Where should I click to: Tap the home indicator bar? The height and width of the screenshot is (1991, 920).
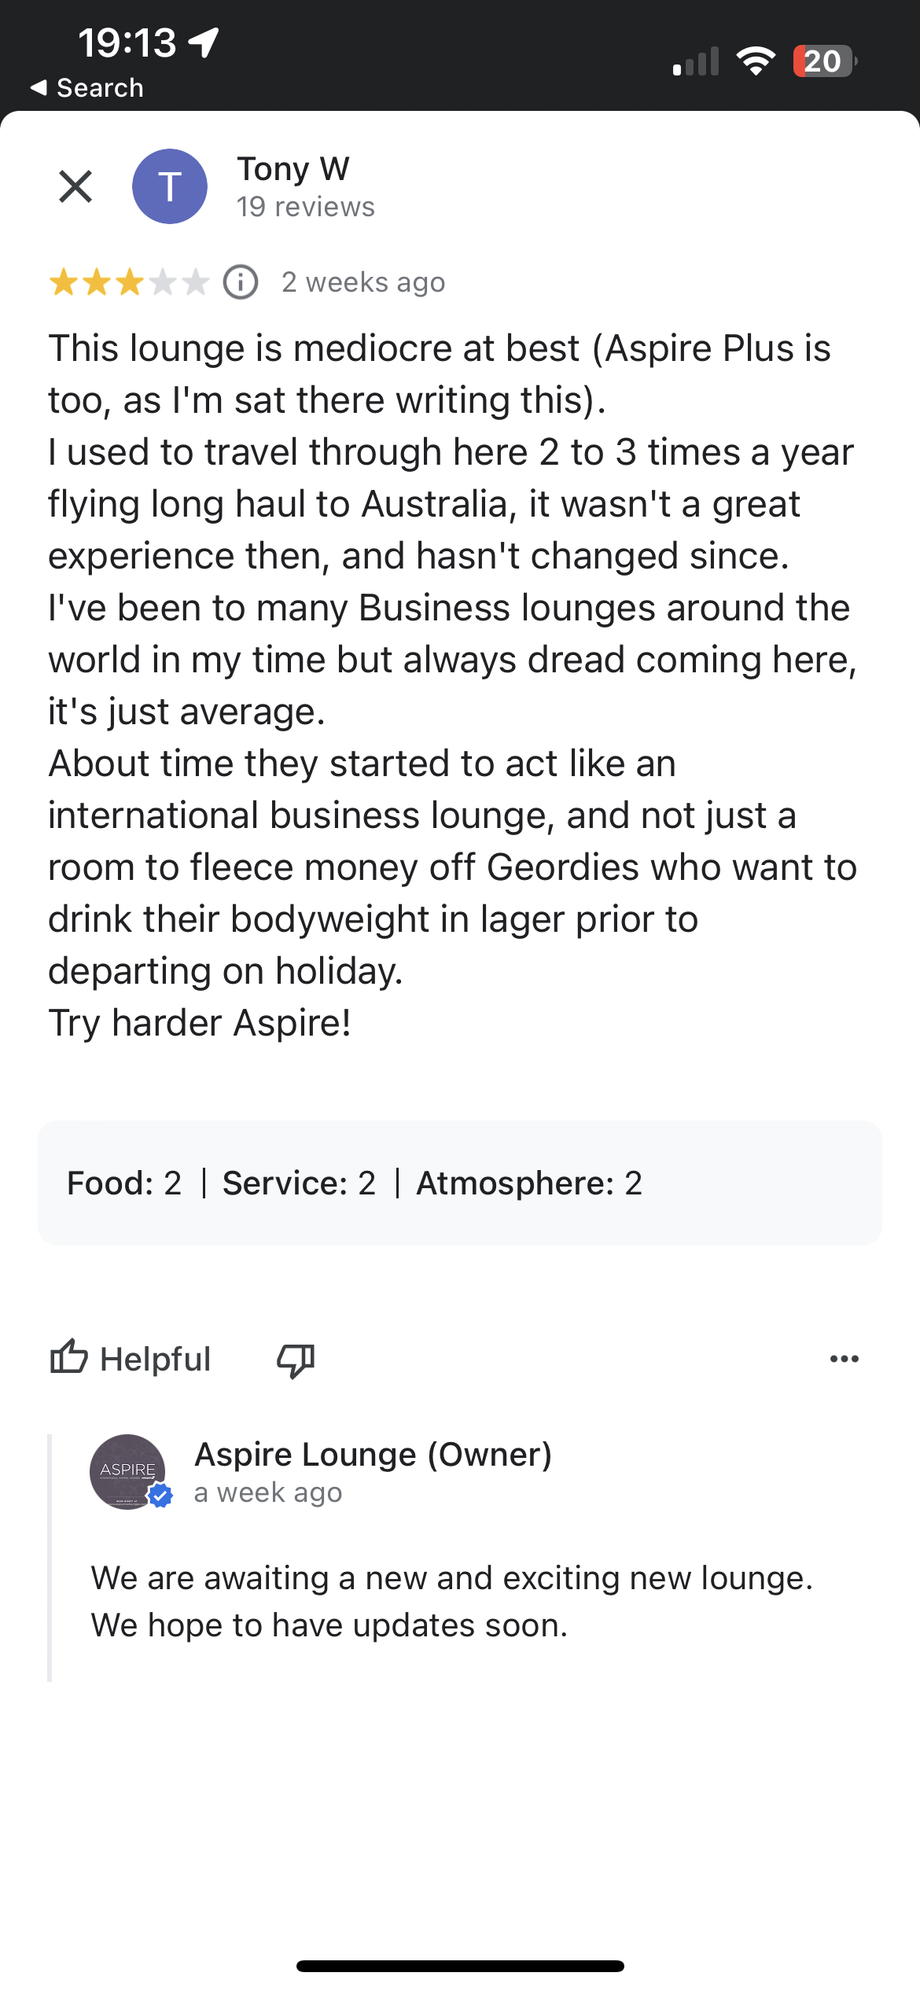tap(460, 1966)
